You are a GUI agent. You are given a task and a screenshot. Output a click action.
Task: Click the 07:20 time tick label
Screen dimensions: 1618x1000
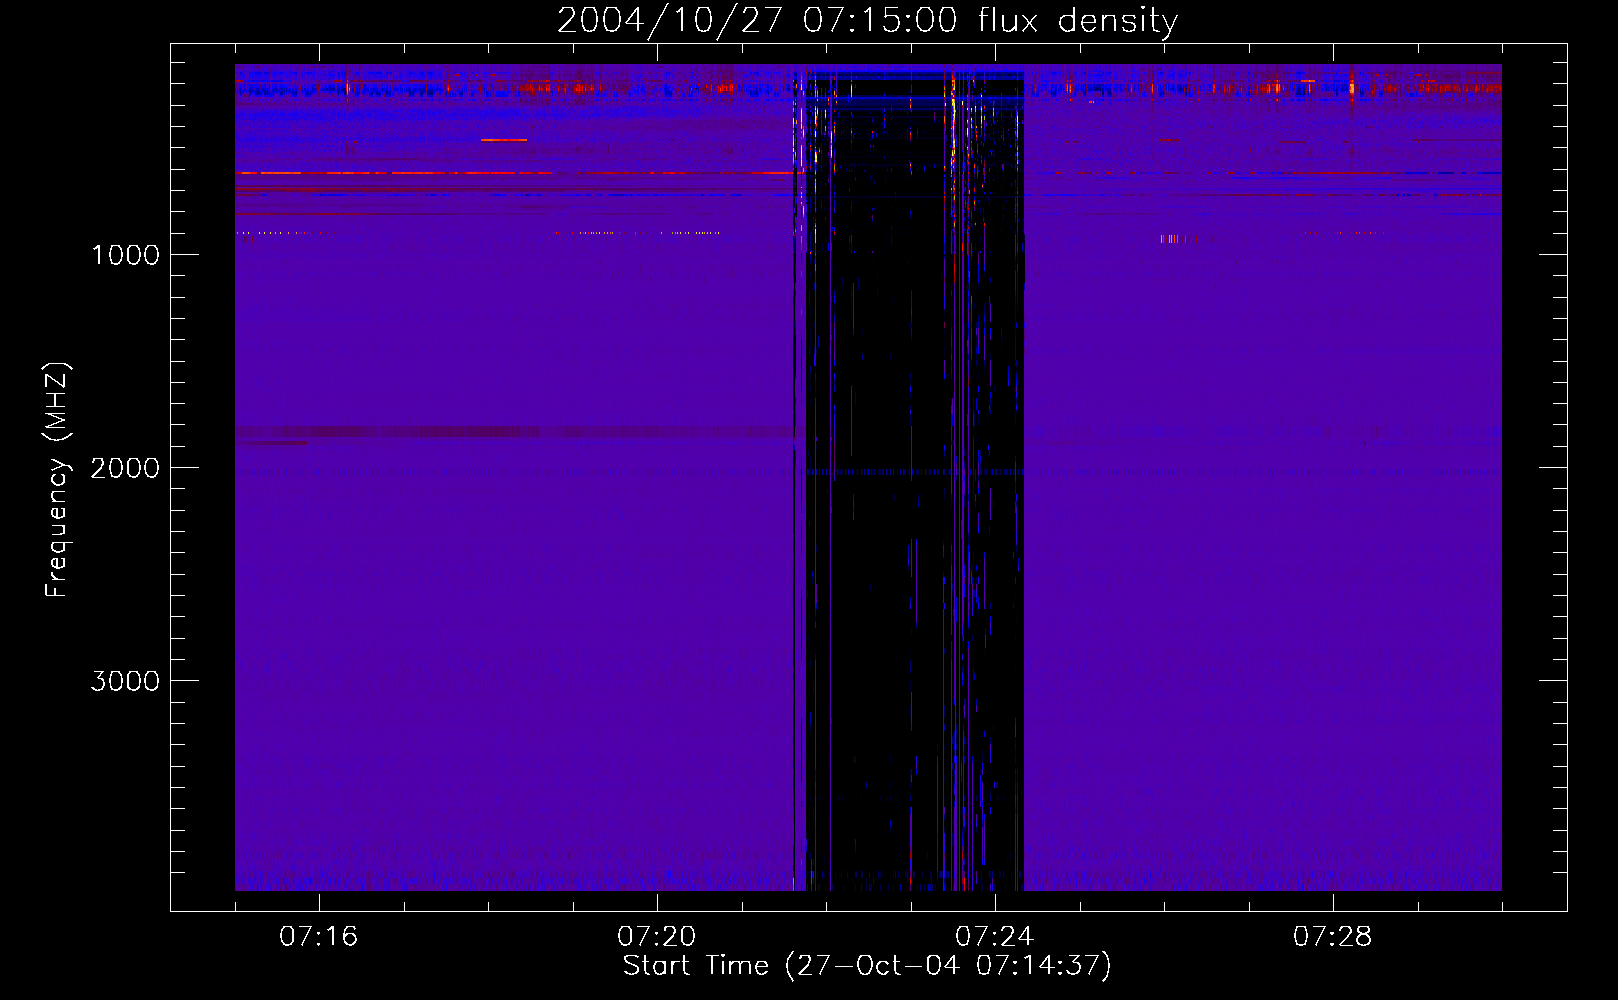[x=657, y=937]
